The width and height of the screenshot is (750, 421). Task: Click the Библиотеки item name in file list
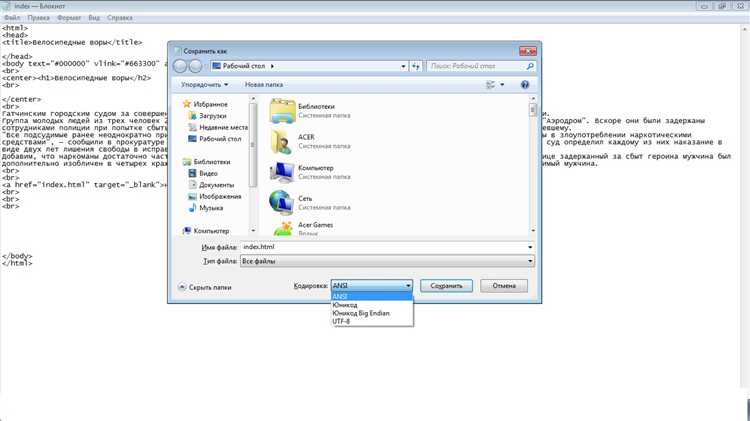click(x=316, y=107)
